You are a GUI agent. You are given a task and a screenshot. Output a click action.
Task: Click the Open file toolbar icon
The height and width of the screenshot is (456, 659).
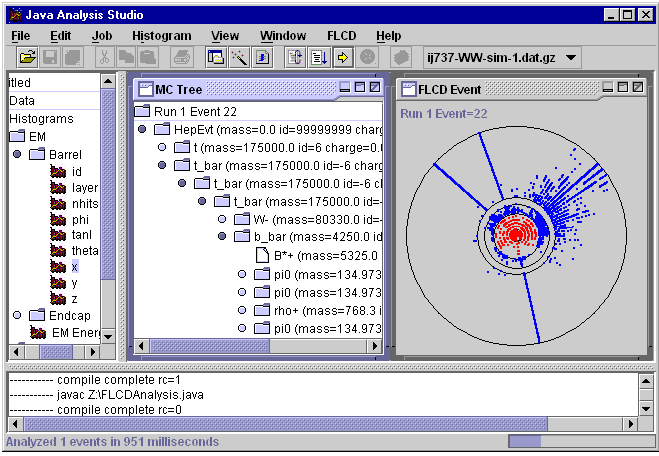[27, 58]
